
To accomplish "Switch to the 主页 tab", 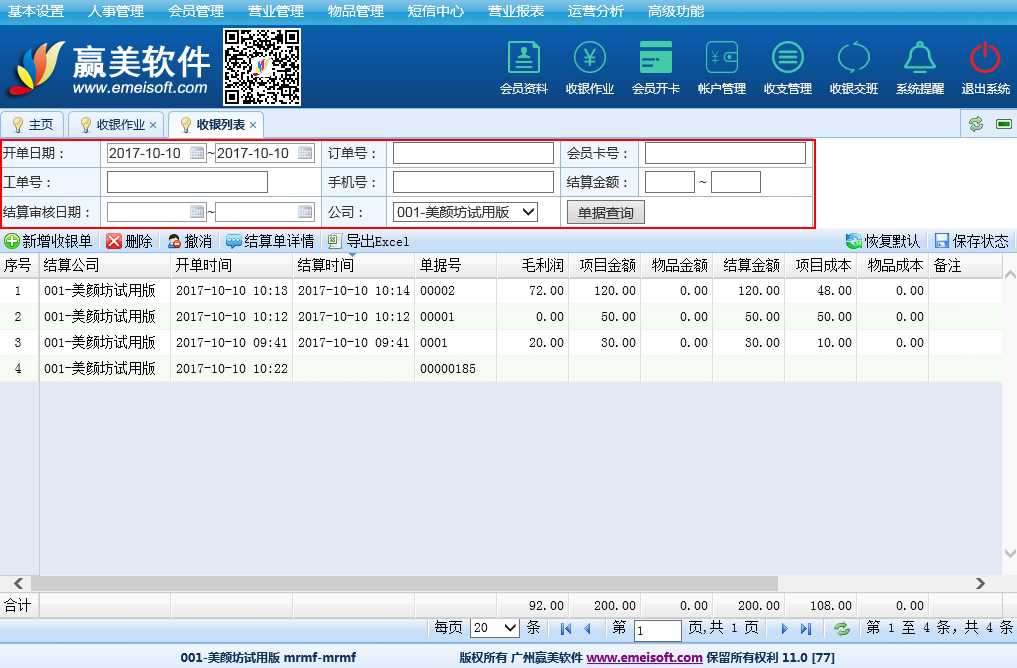I will pyautogui.click(x=33, y=125).
